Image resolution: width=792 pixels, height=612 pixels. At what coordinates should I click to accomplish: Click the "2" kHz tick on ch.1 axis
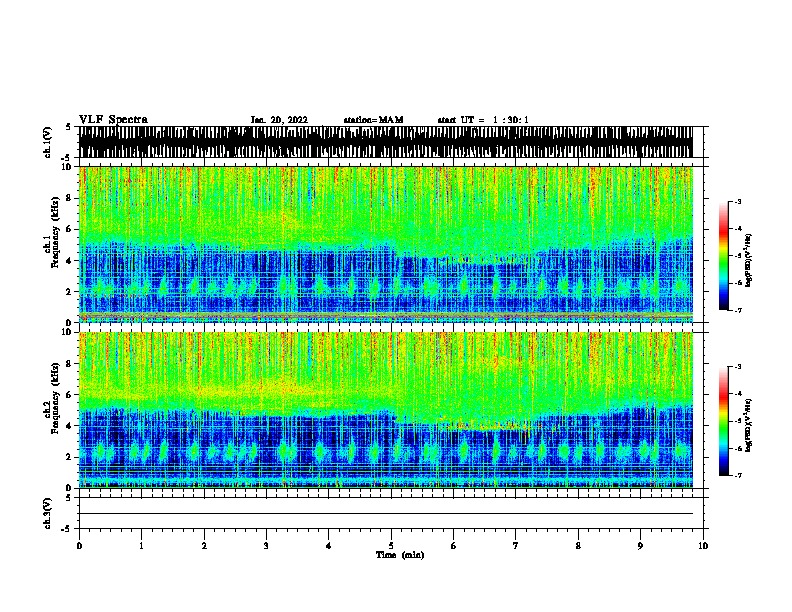[x=69, y=292]
